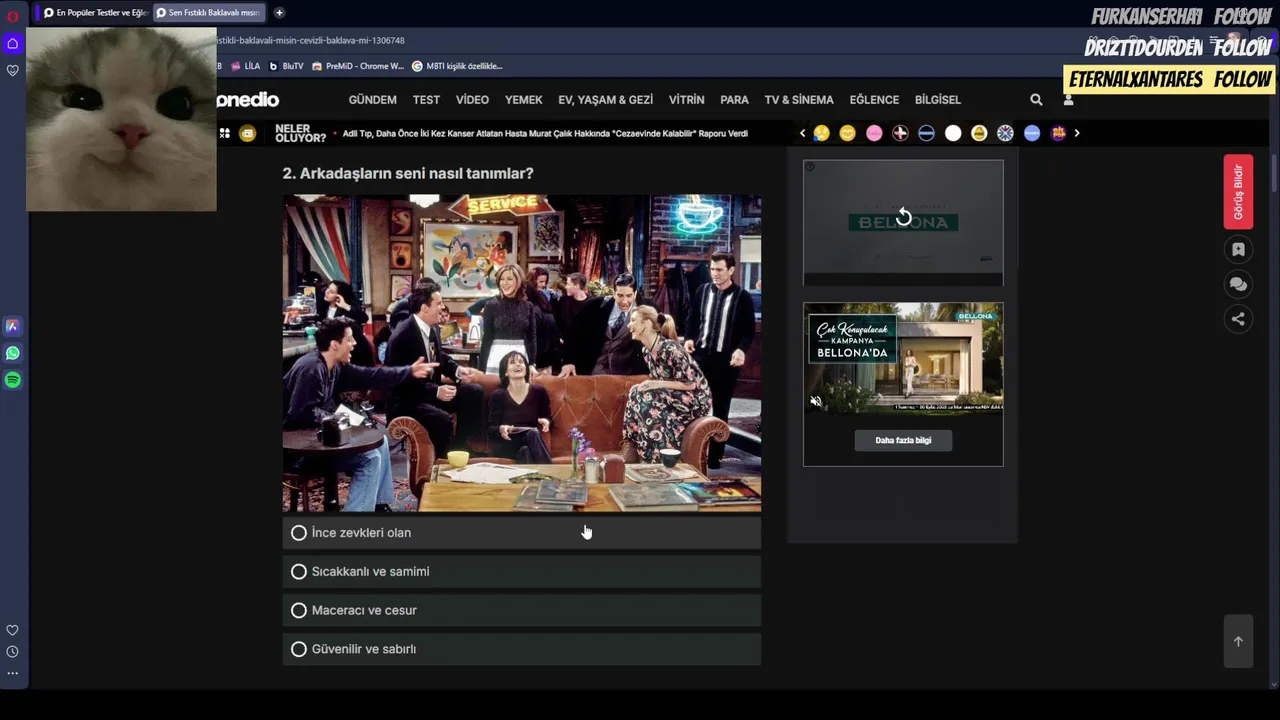Image resolution: width=1280 pixels, height=720 pixels.
Task: Select answer Güvenilir ve sabırlı
Action: point(521,649)
